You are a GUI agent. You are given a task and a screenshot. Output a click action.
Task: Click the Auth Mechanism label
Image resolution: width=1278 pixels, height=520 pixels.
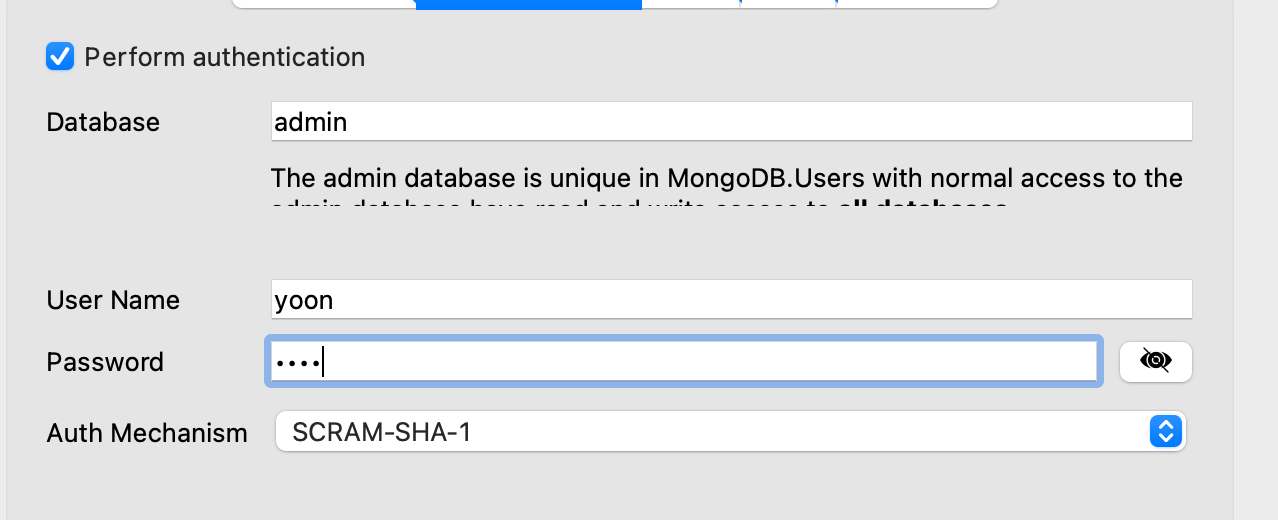pos(147,433)
